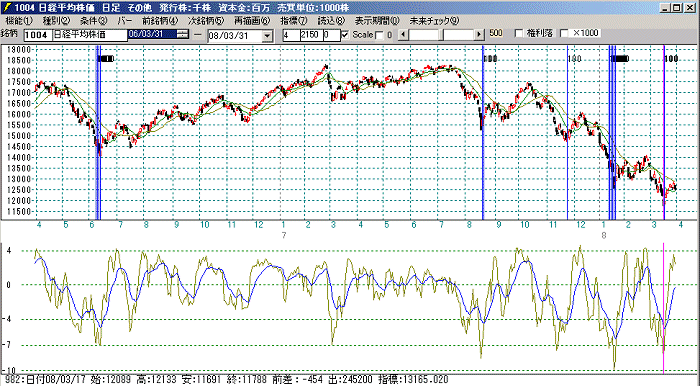
Task: Tick the checkbox labeled 0
Action: pos(379,35)
